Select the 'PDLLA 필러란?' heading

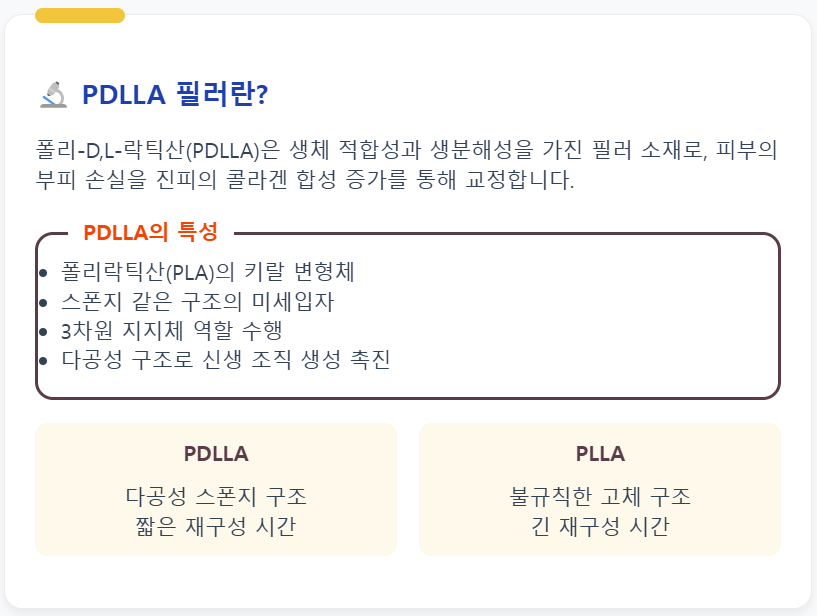coord(175,94)
